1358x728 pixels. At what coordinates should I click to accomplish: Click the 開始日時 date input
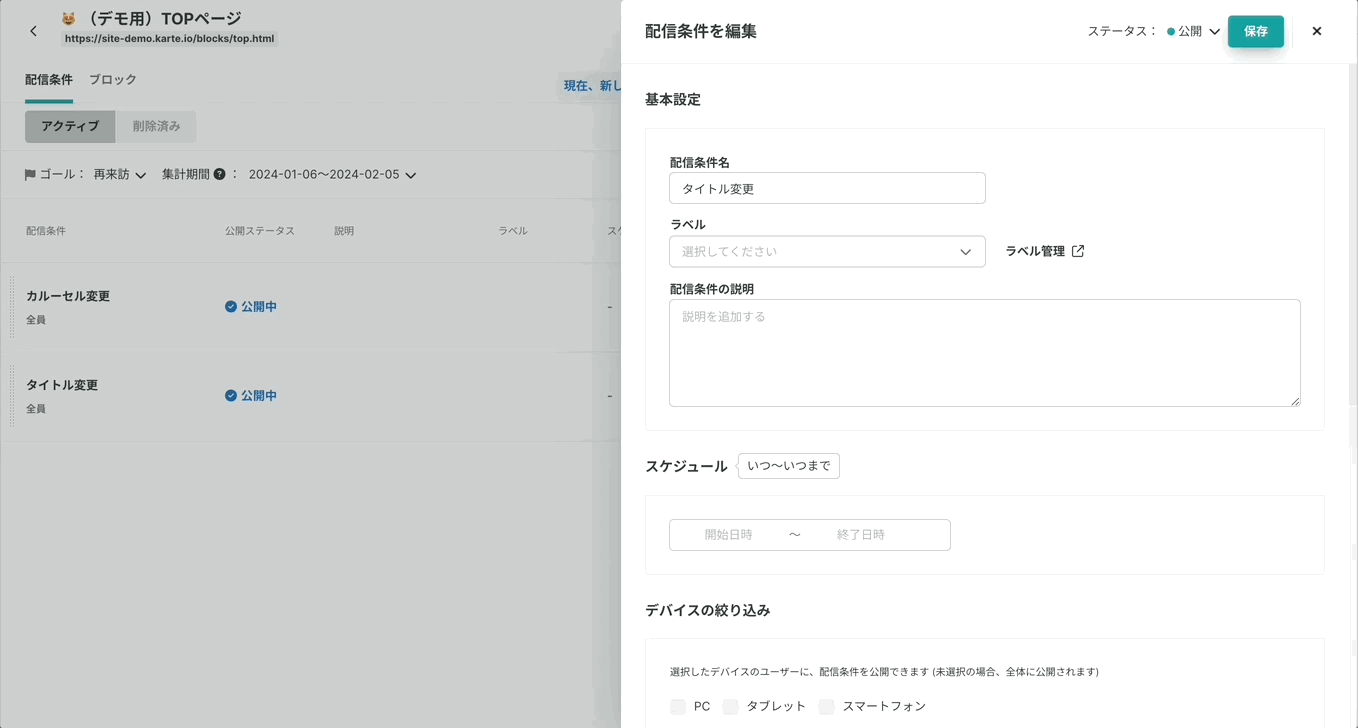tap(728, 535)
